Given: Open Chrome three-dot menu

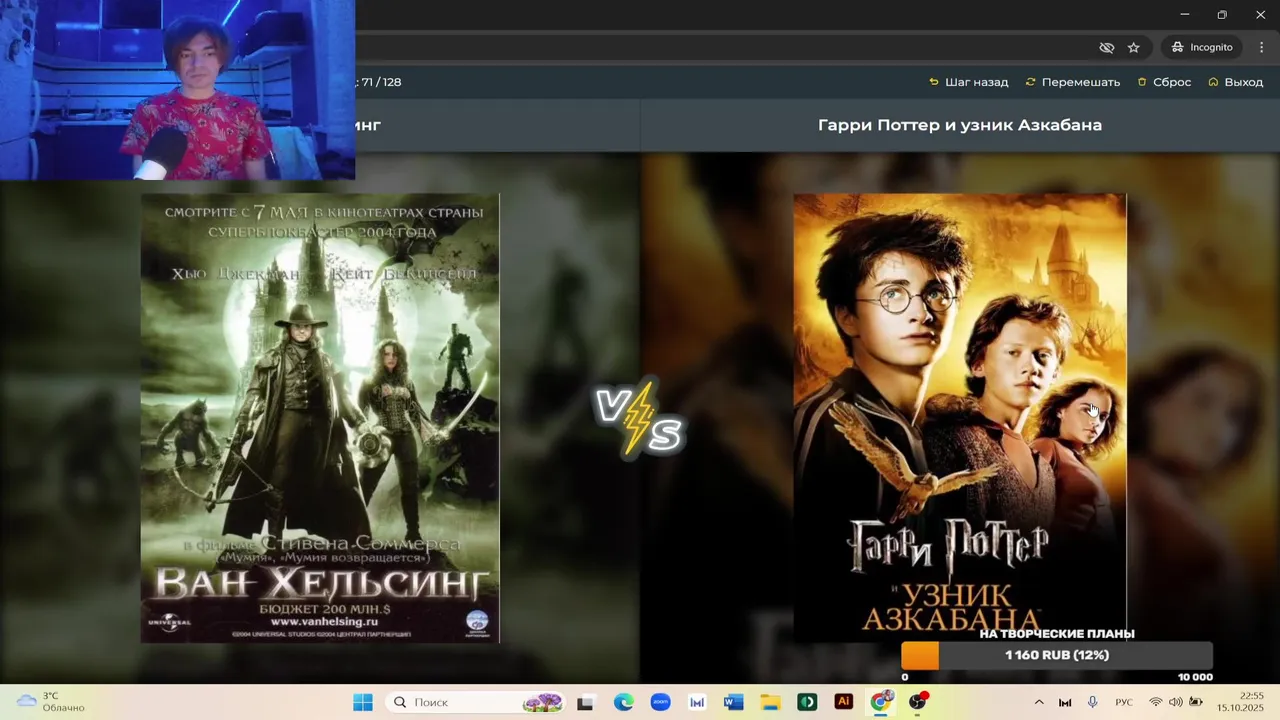Looking at the screenshot, I should tap(1262, 47).
